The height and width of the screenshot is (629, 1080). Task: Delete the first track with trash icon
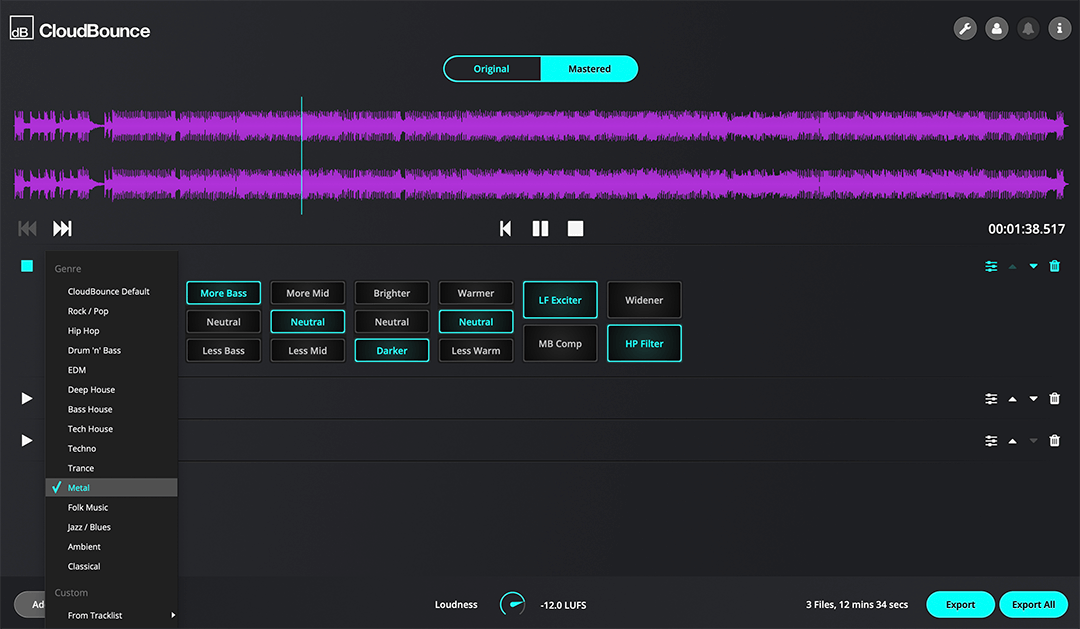pyautogui.click(x=1054, y=266)
